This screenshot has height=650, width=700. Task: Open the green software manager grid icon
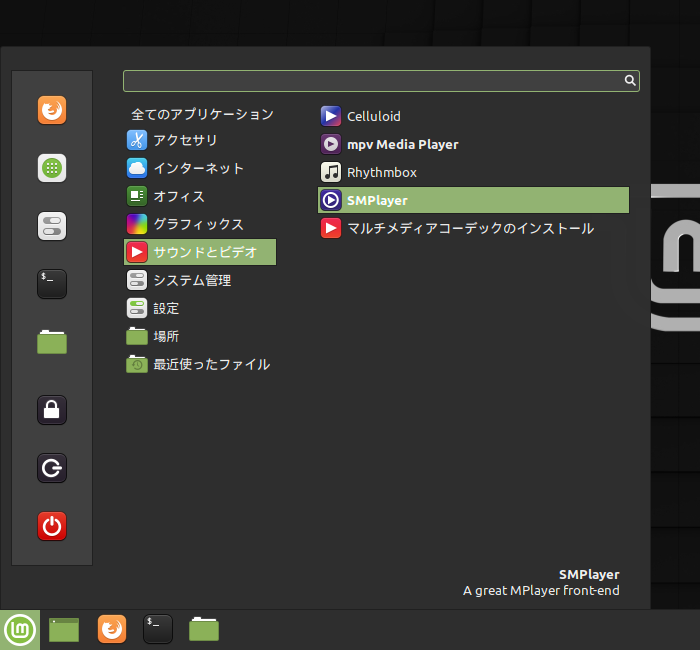pos(52,168)
